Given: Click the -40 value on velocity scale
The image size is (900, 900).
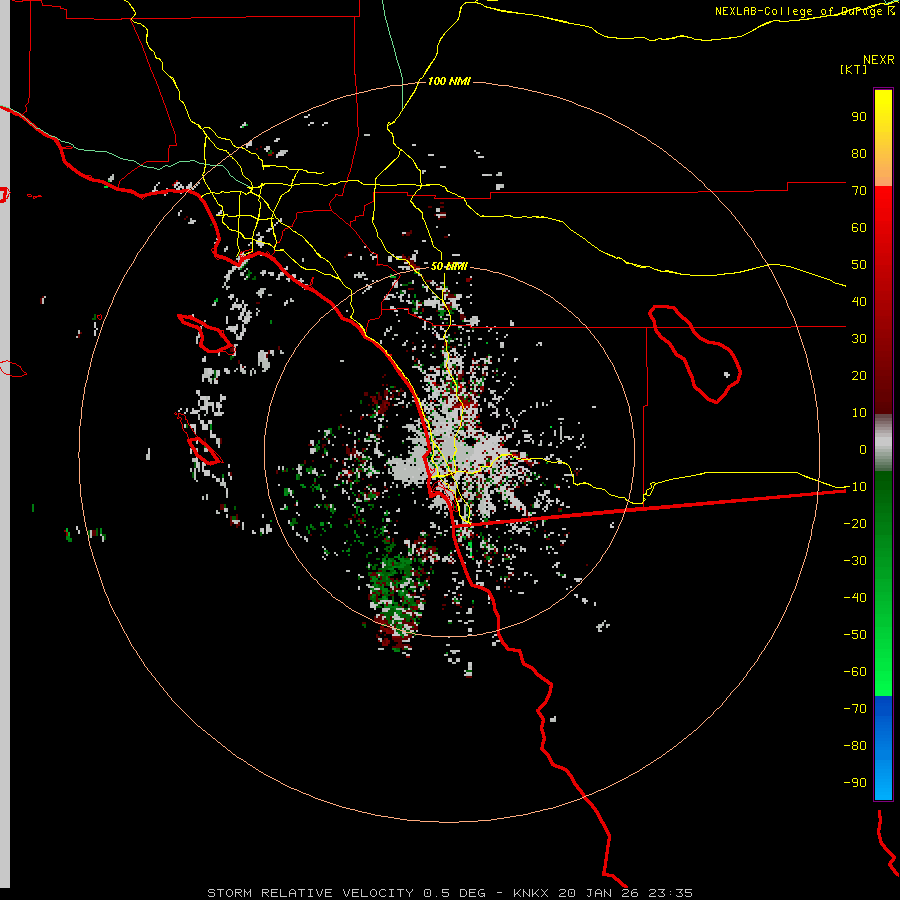Looking at the screenshot, I should pyautogui.click(x=855, y=598).
